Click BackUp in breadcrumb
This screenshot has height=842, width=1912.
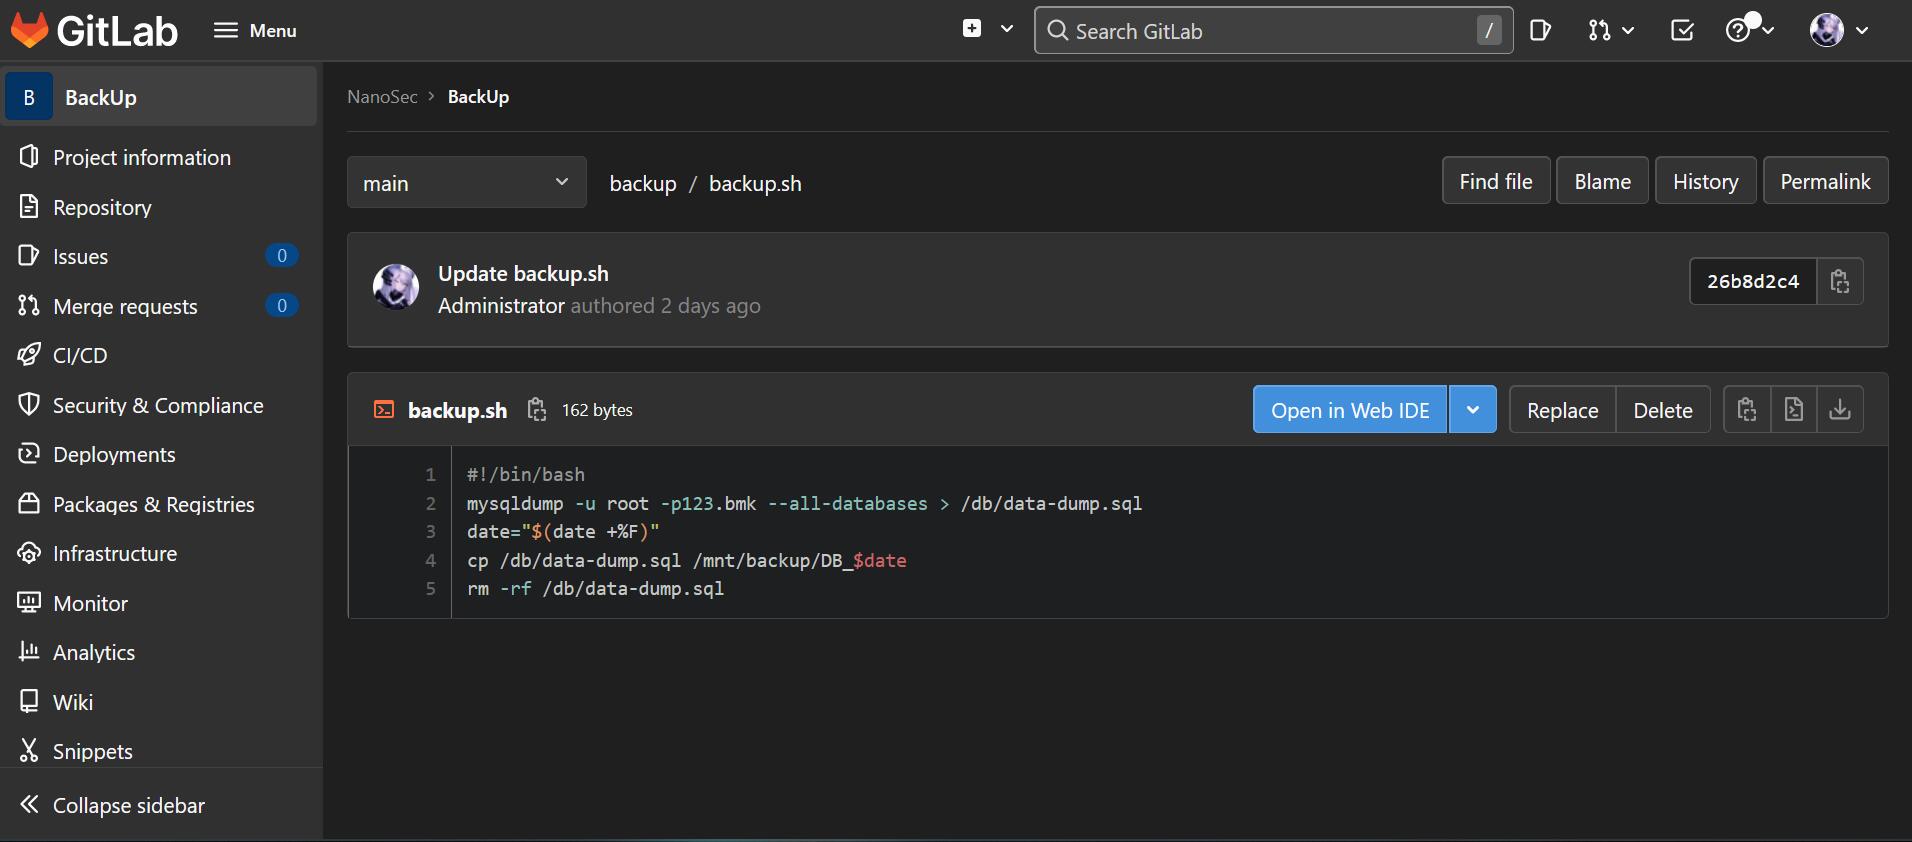click(x=478, y=97)
